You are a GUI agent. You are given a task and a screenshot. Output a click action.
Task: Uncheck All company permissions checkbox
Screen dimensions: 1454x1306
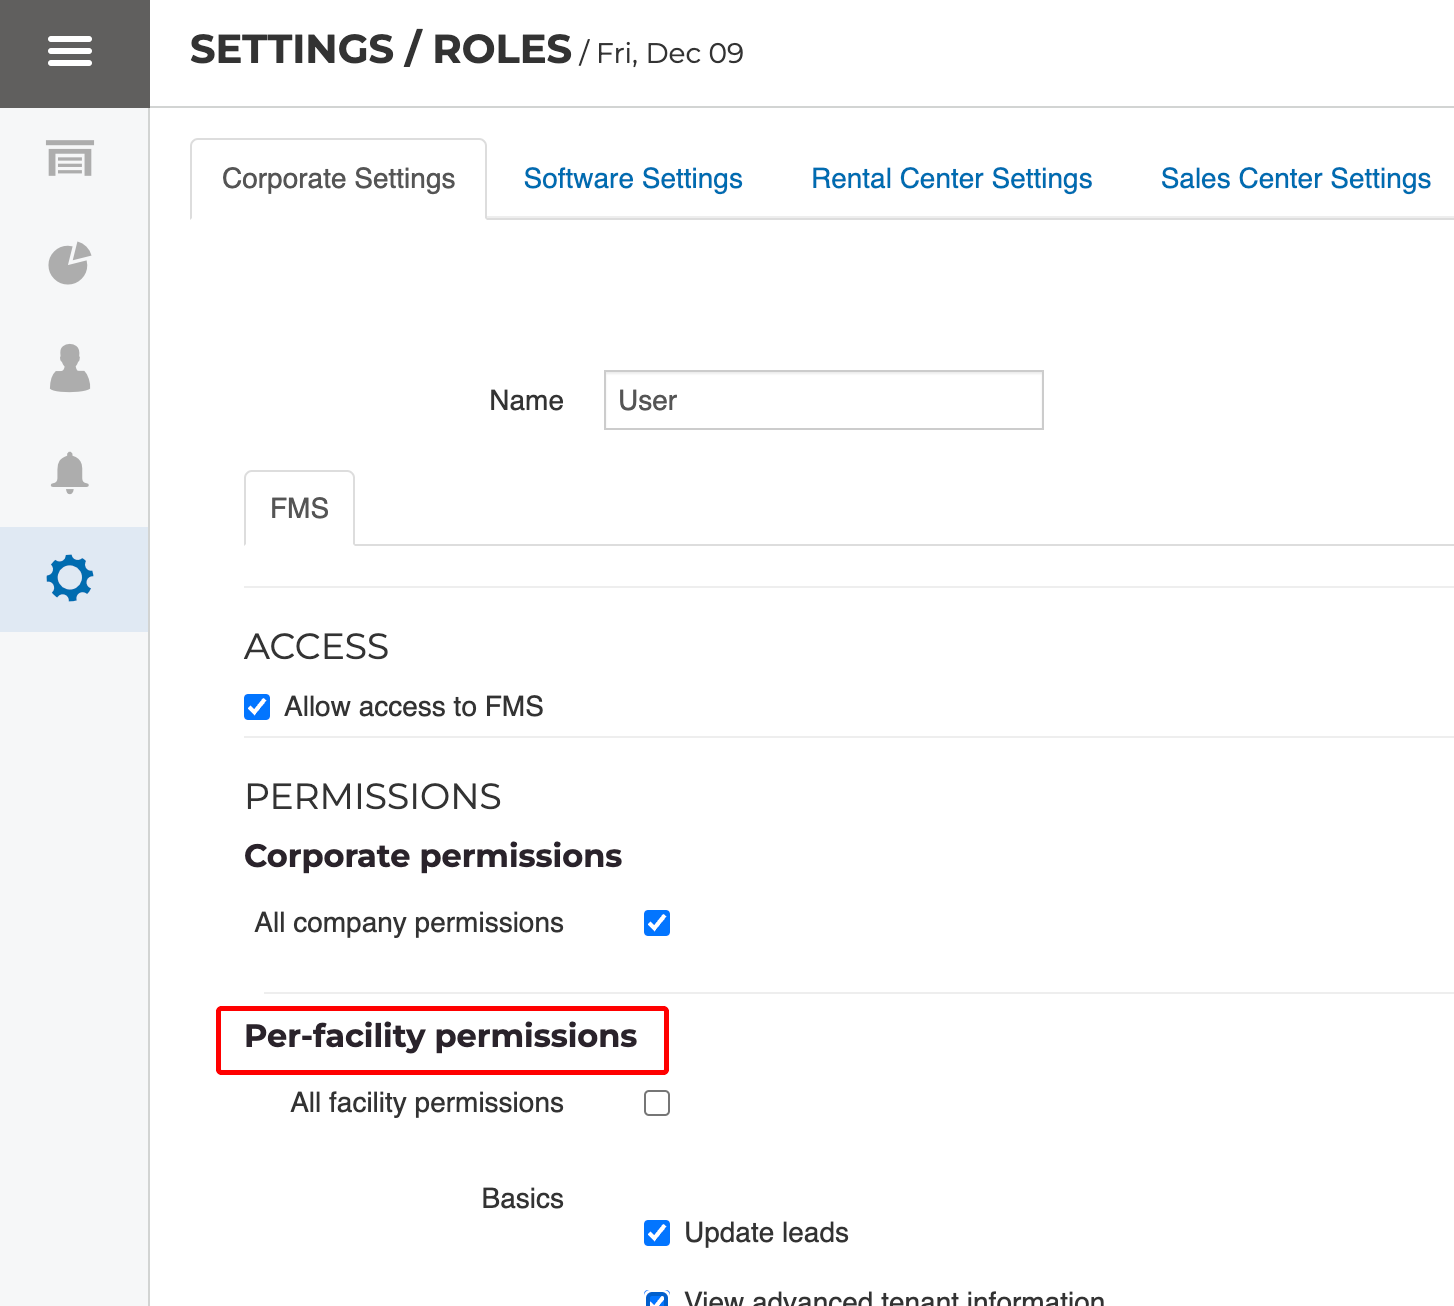click(x=657, y=923)
